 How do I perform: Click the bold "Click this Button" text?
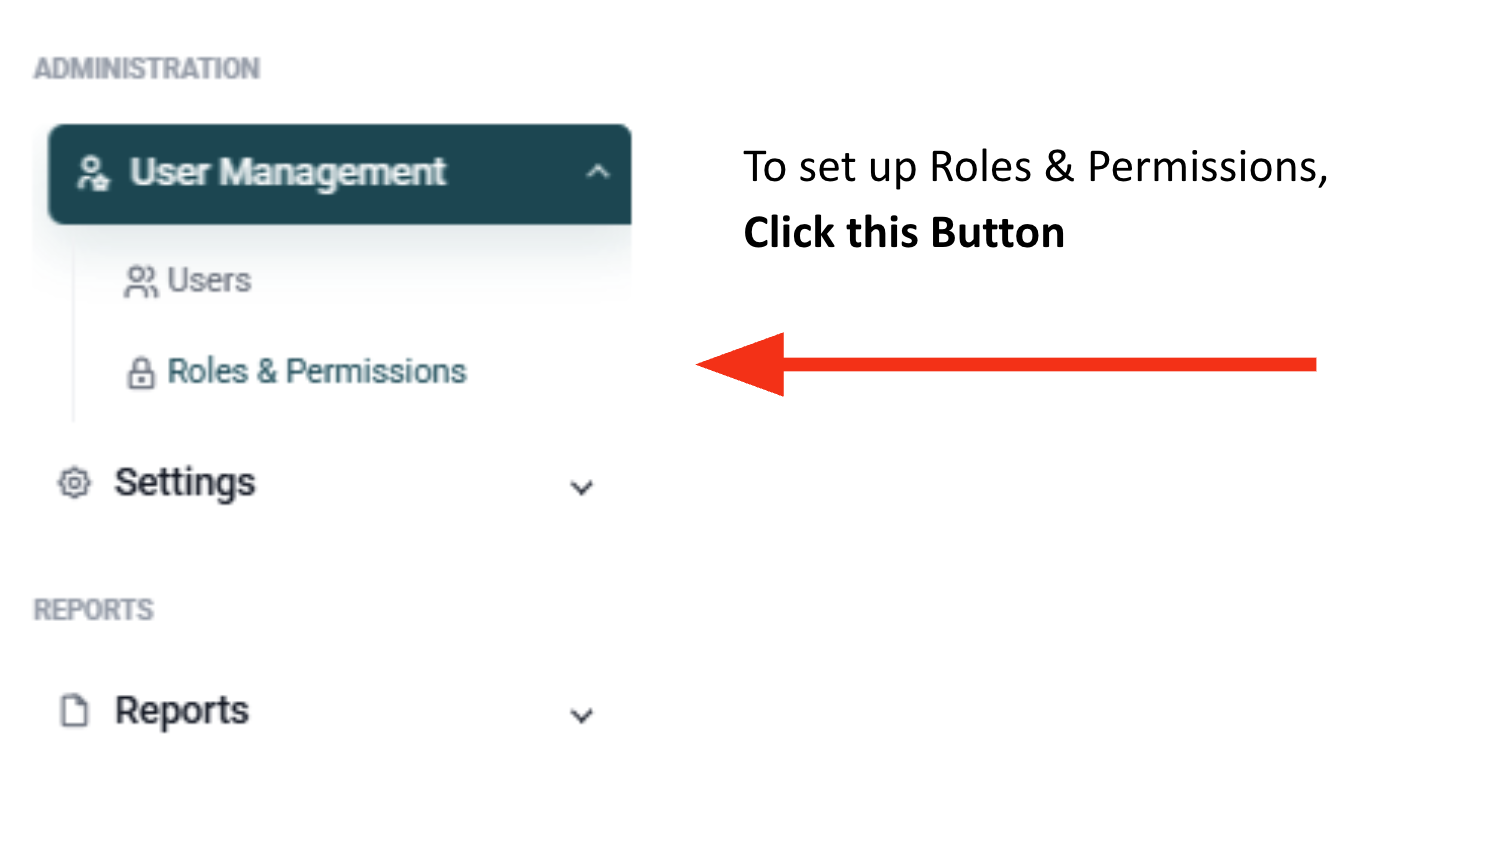tap(904, 233)
